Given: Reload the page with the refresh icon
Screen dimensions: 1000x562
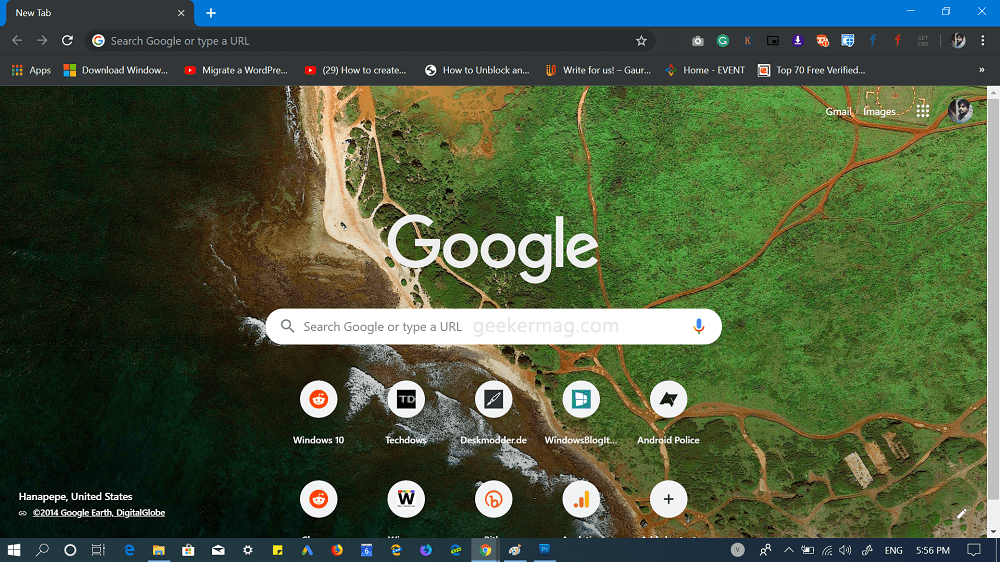Looking at the screenshot, I should coord(67,41).
